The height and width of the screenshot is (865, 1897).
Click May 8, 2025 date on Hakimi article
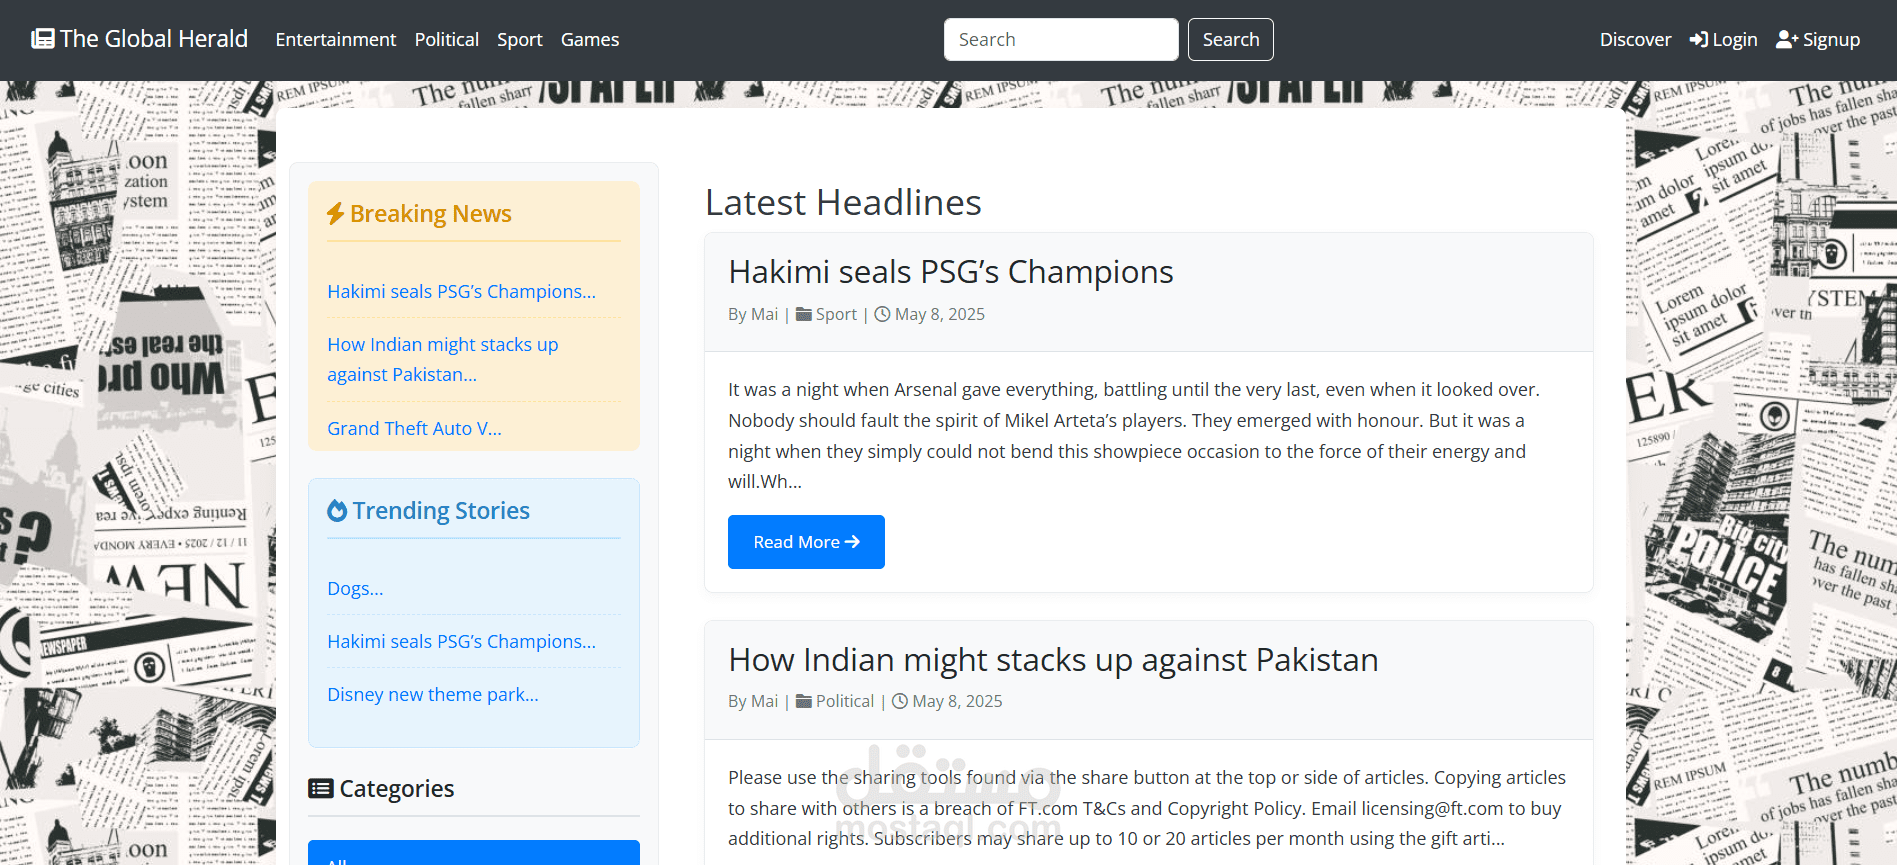pos(940,314)
